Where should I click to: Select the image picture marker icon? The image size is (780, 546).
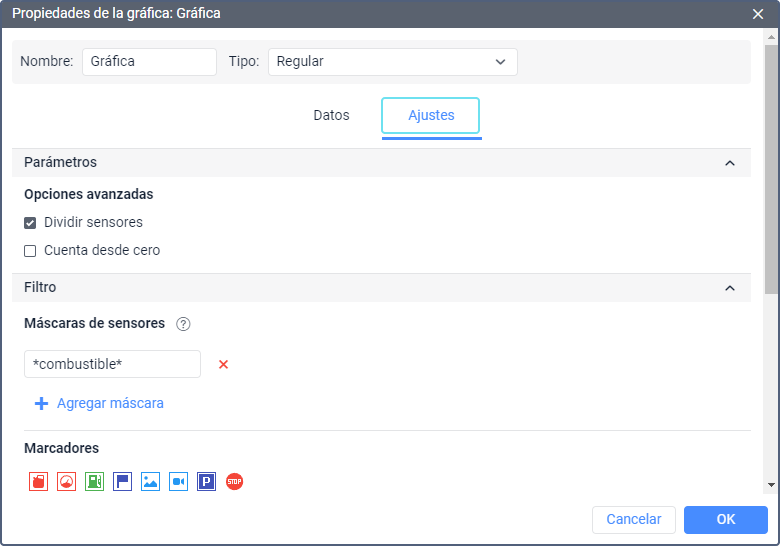[150, 482]
